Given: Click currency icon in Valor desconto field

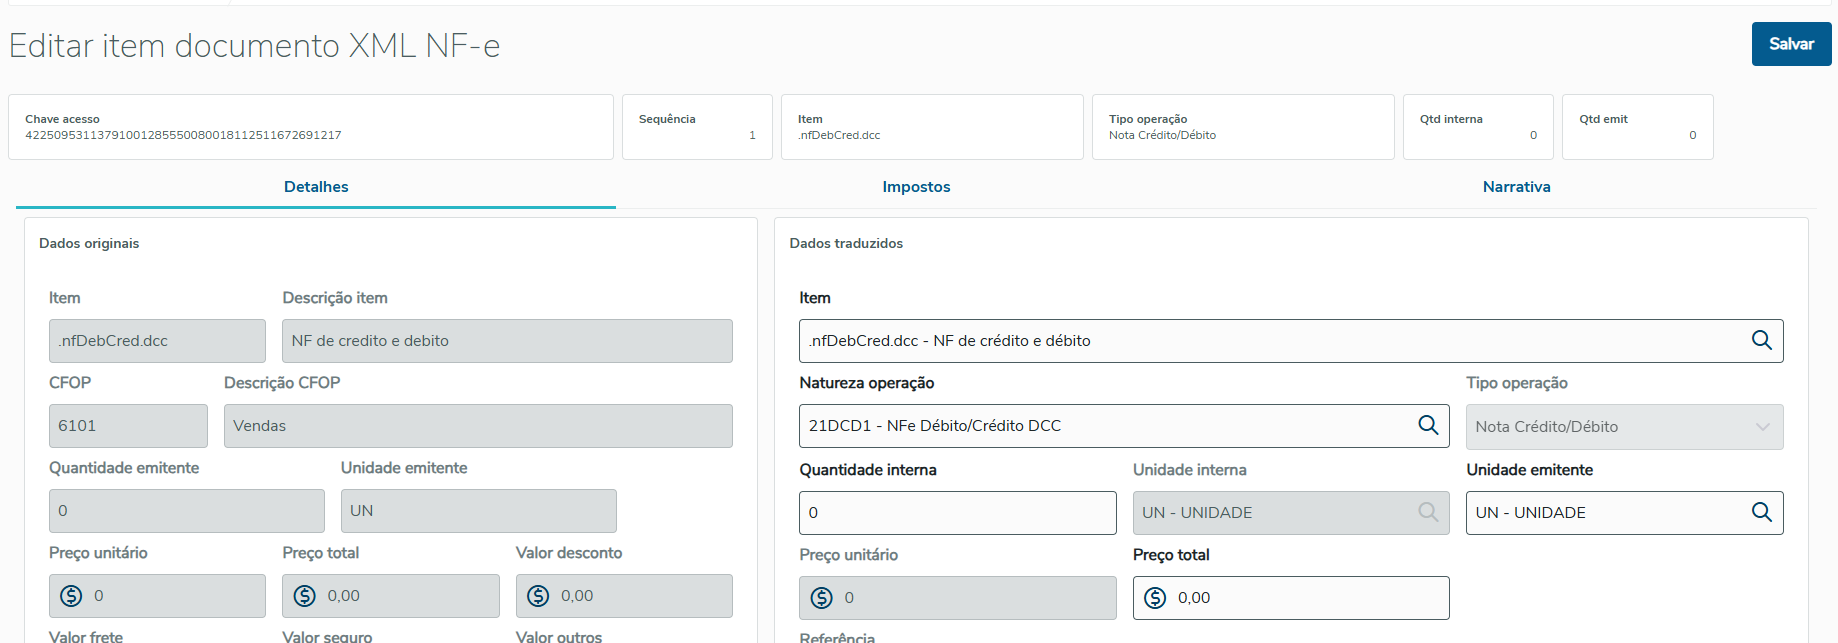Looking at the screenshot, I should coord(538,596).
